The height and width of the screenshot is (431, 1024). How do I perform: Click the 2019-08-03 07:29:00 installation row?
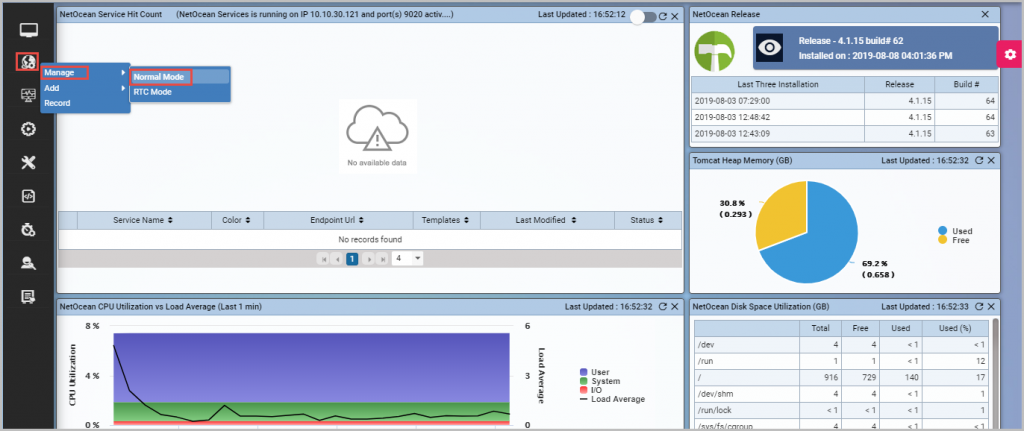tap(845, 101)
